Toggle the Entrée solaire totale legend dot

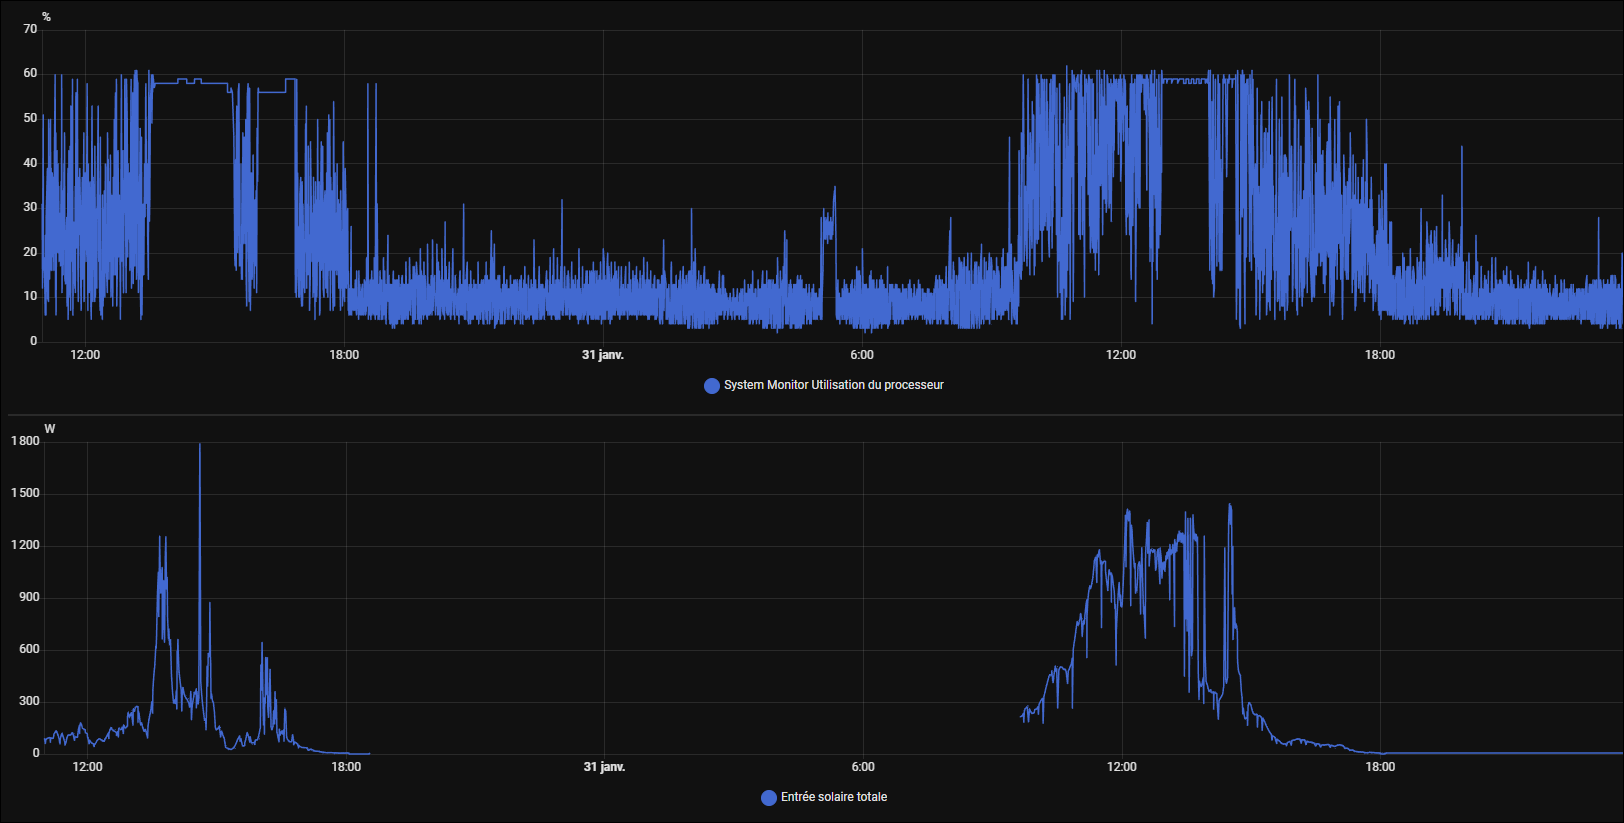coord(768,798)
